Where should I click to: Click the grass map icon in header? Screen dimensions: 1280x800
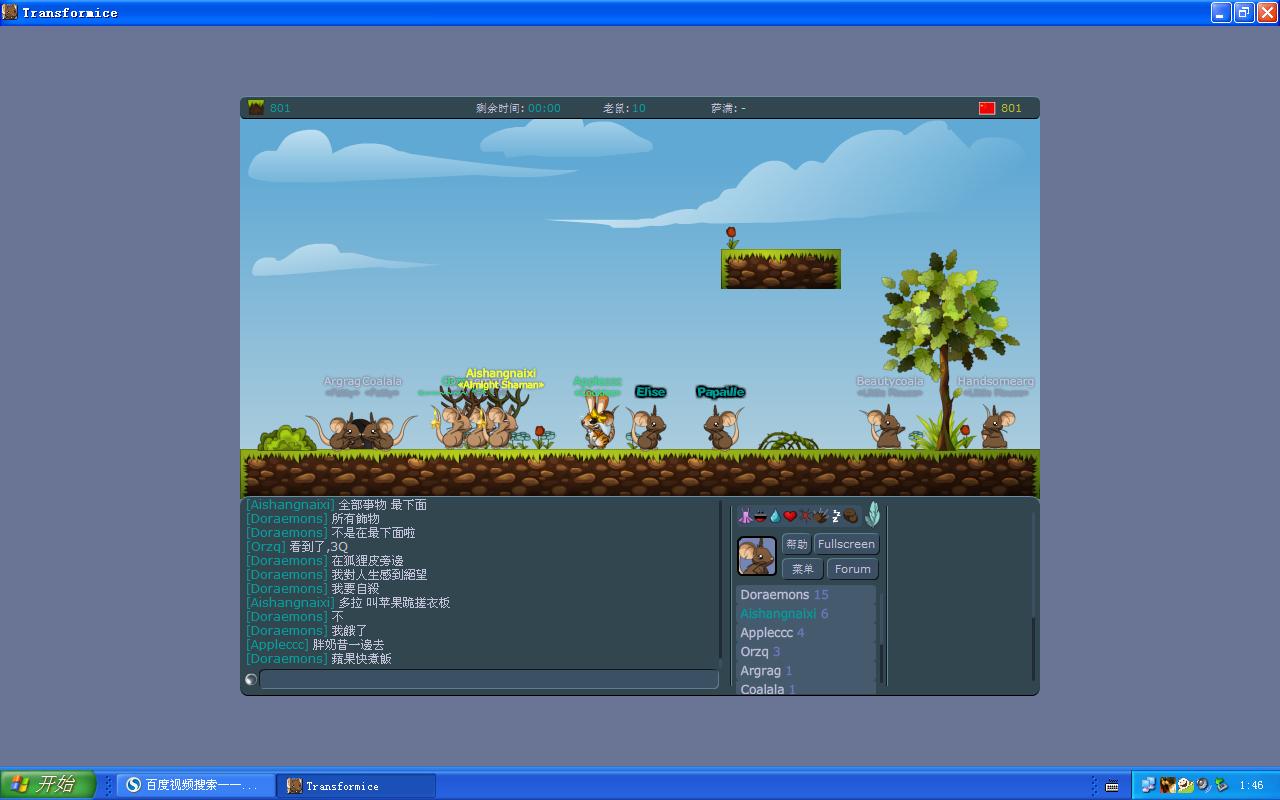click(256, 108)
